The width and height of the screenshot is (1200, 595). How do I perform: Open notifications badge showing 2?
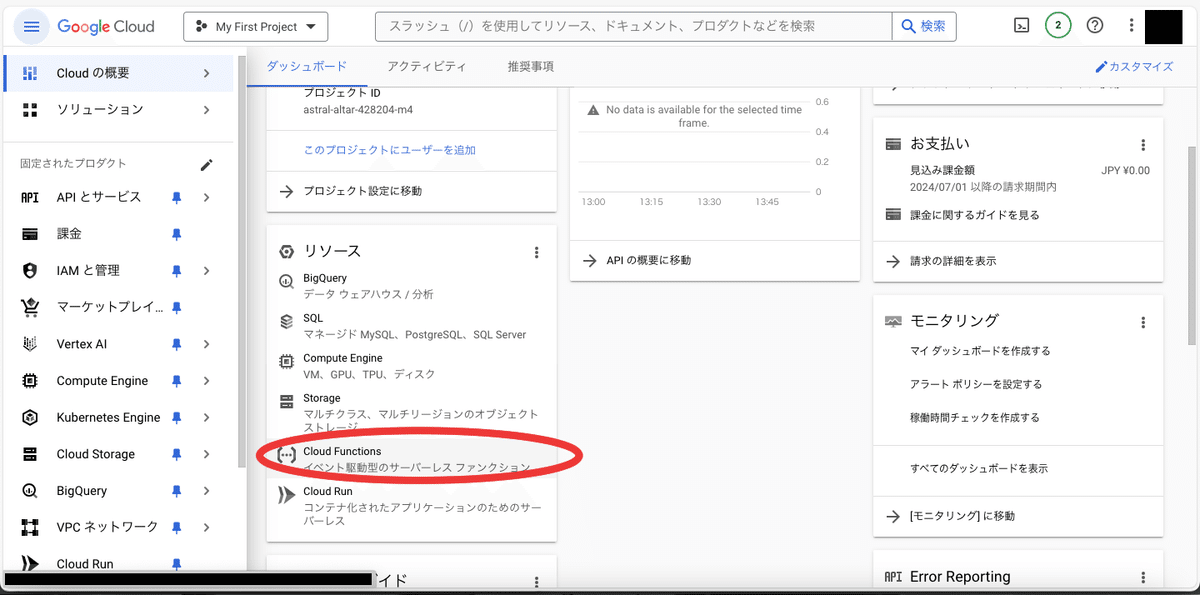point(1058,26)
